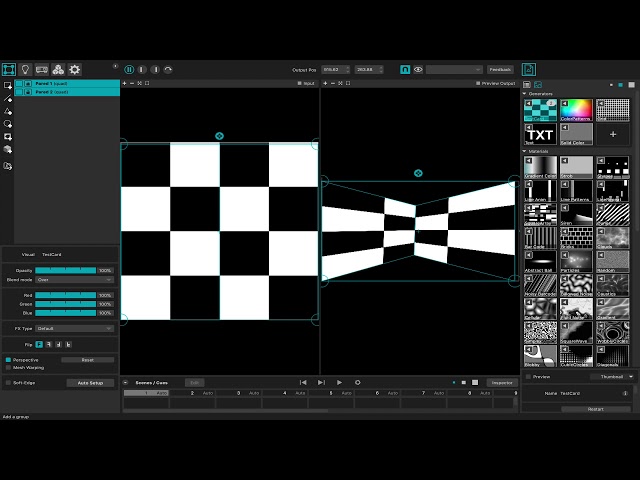Image resolution: width=640 pixels, height=480 pixels.
Task: Add a 3D object surface
Action: click(x=7, y=149)
